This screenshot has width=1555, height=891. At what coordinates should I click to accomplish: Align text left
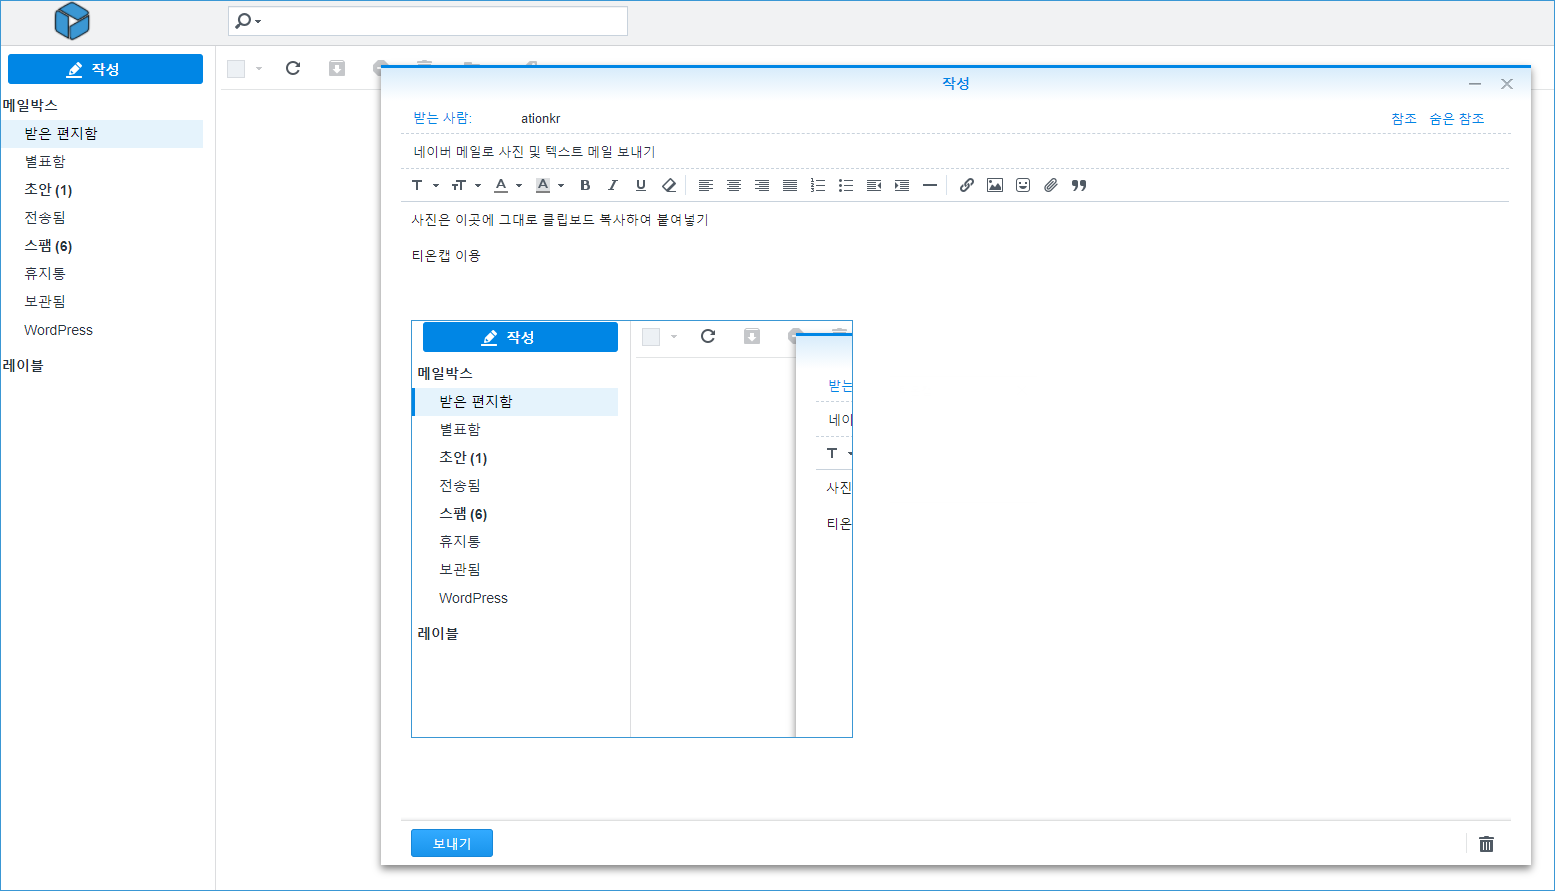(706, 185)
